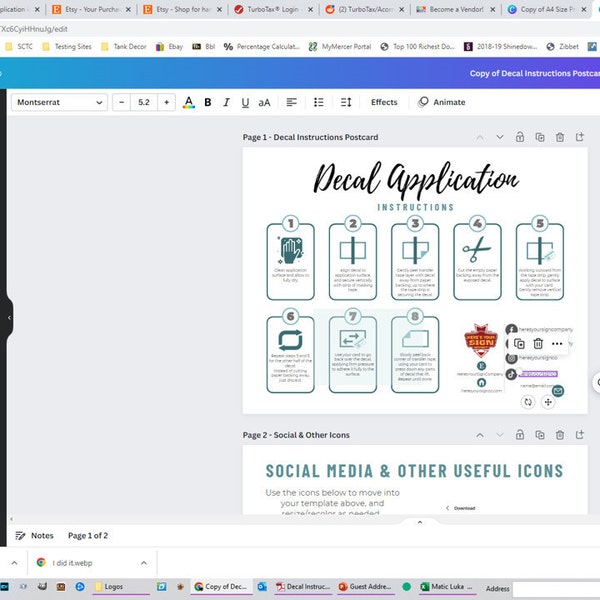Toggle uppercase aA text option
600x600 pixels.
264,102
